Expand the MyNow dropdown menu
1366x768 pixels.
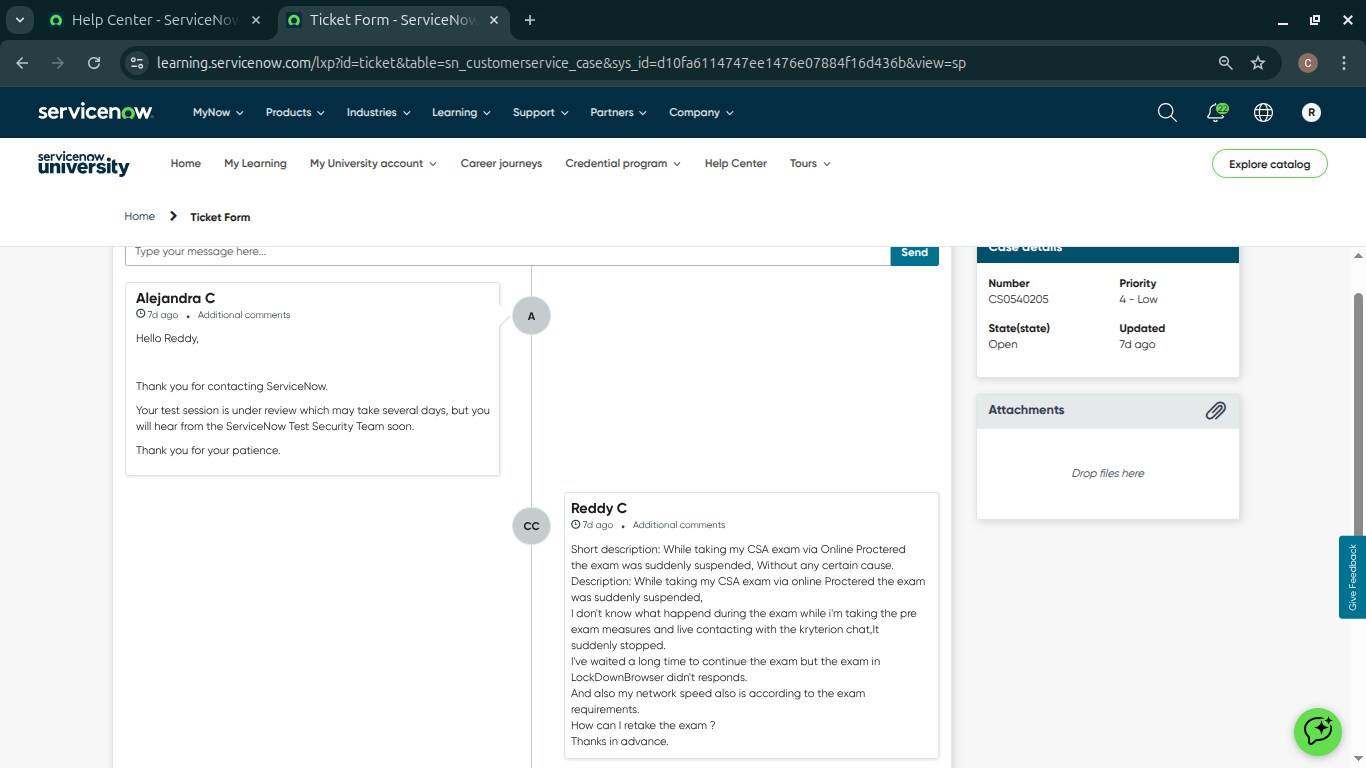click(218, 113)
